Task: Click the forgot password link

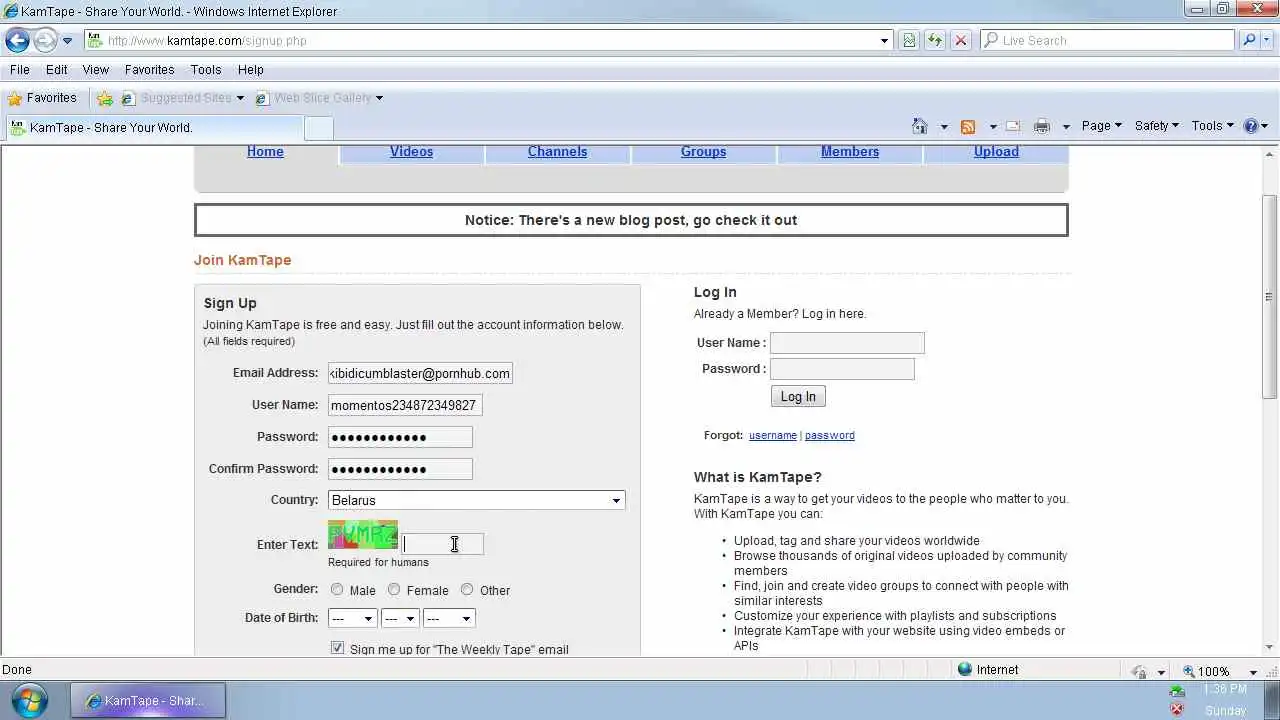Action: coord(830,436)
